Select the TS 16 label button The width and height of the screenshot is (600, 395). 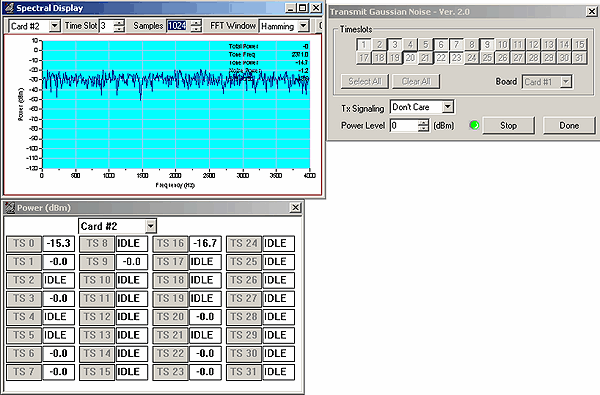pos(170,243)
